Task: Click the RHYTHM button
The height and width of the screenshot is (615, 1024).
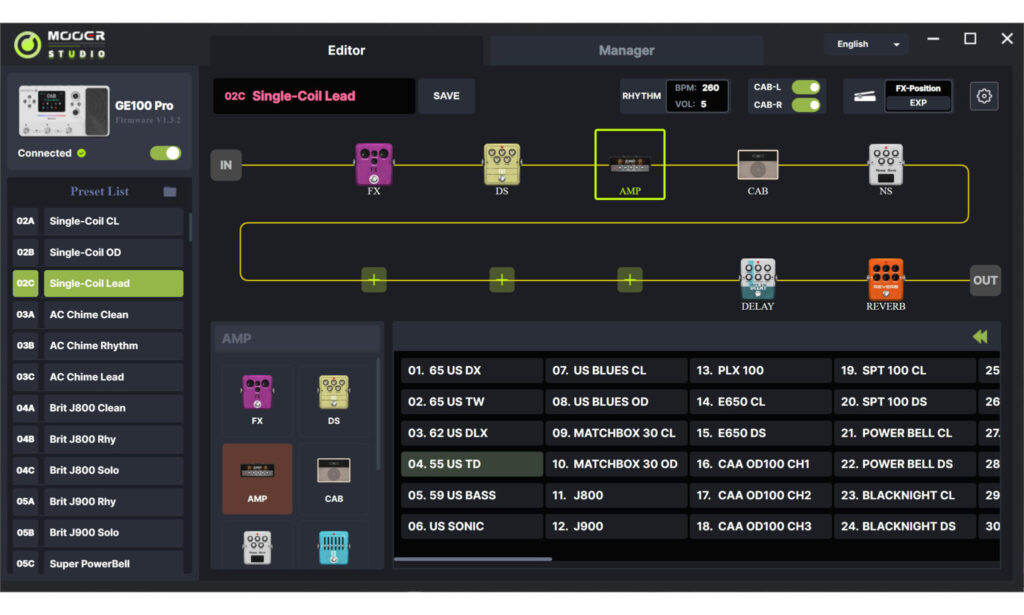Action: [x=641, y=96]
